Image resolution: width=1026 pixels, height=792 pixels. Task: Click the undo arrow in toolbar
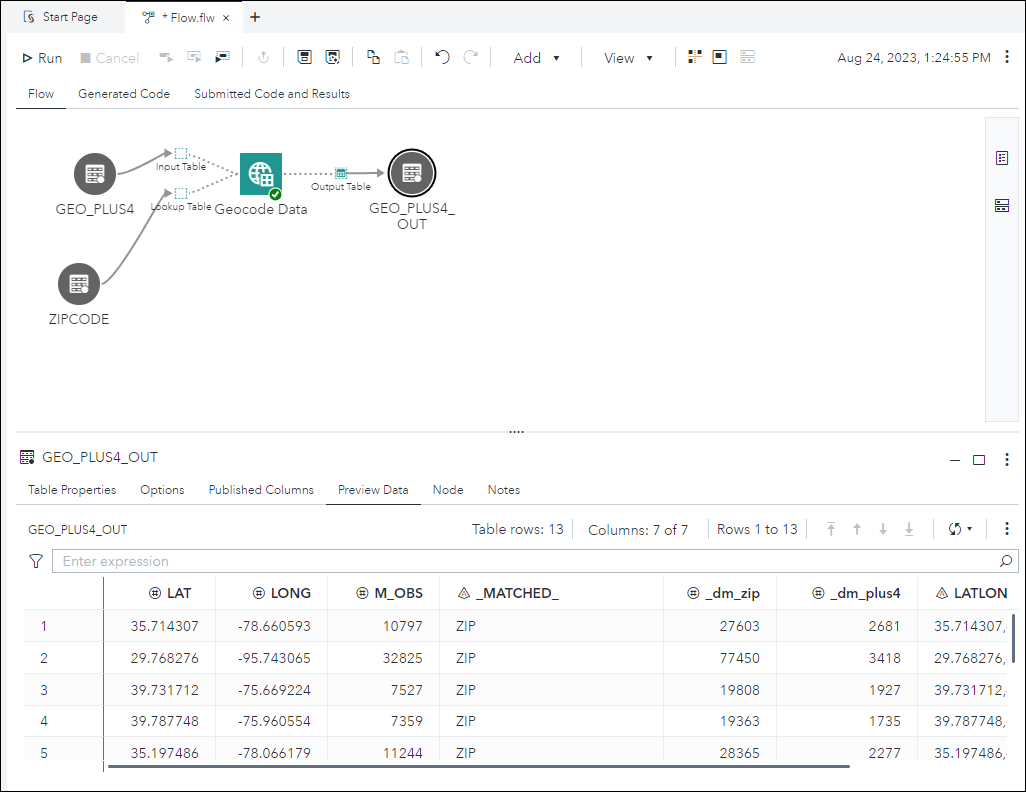[442, 58]
